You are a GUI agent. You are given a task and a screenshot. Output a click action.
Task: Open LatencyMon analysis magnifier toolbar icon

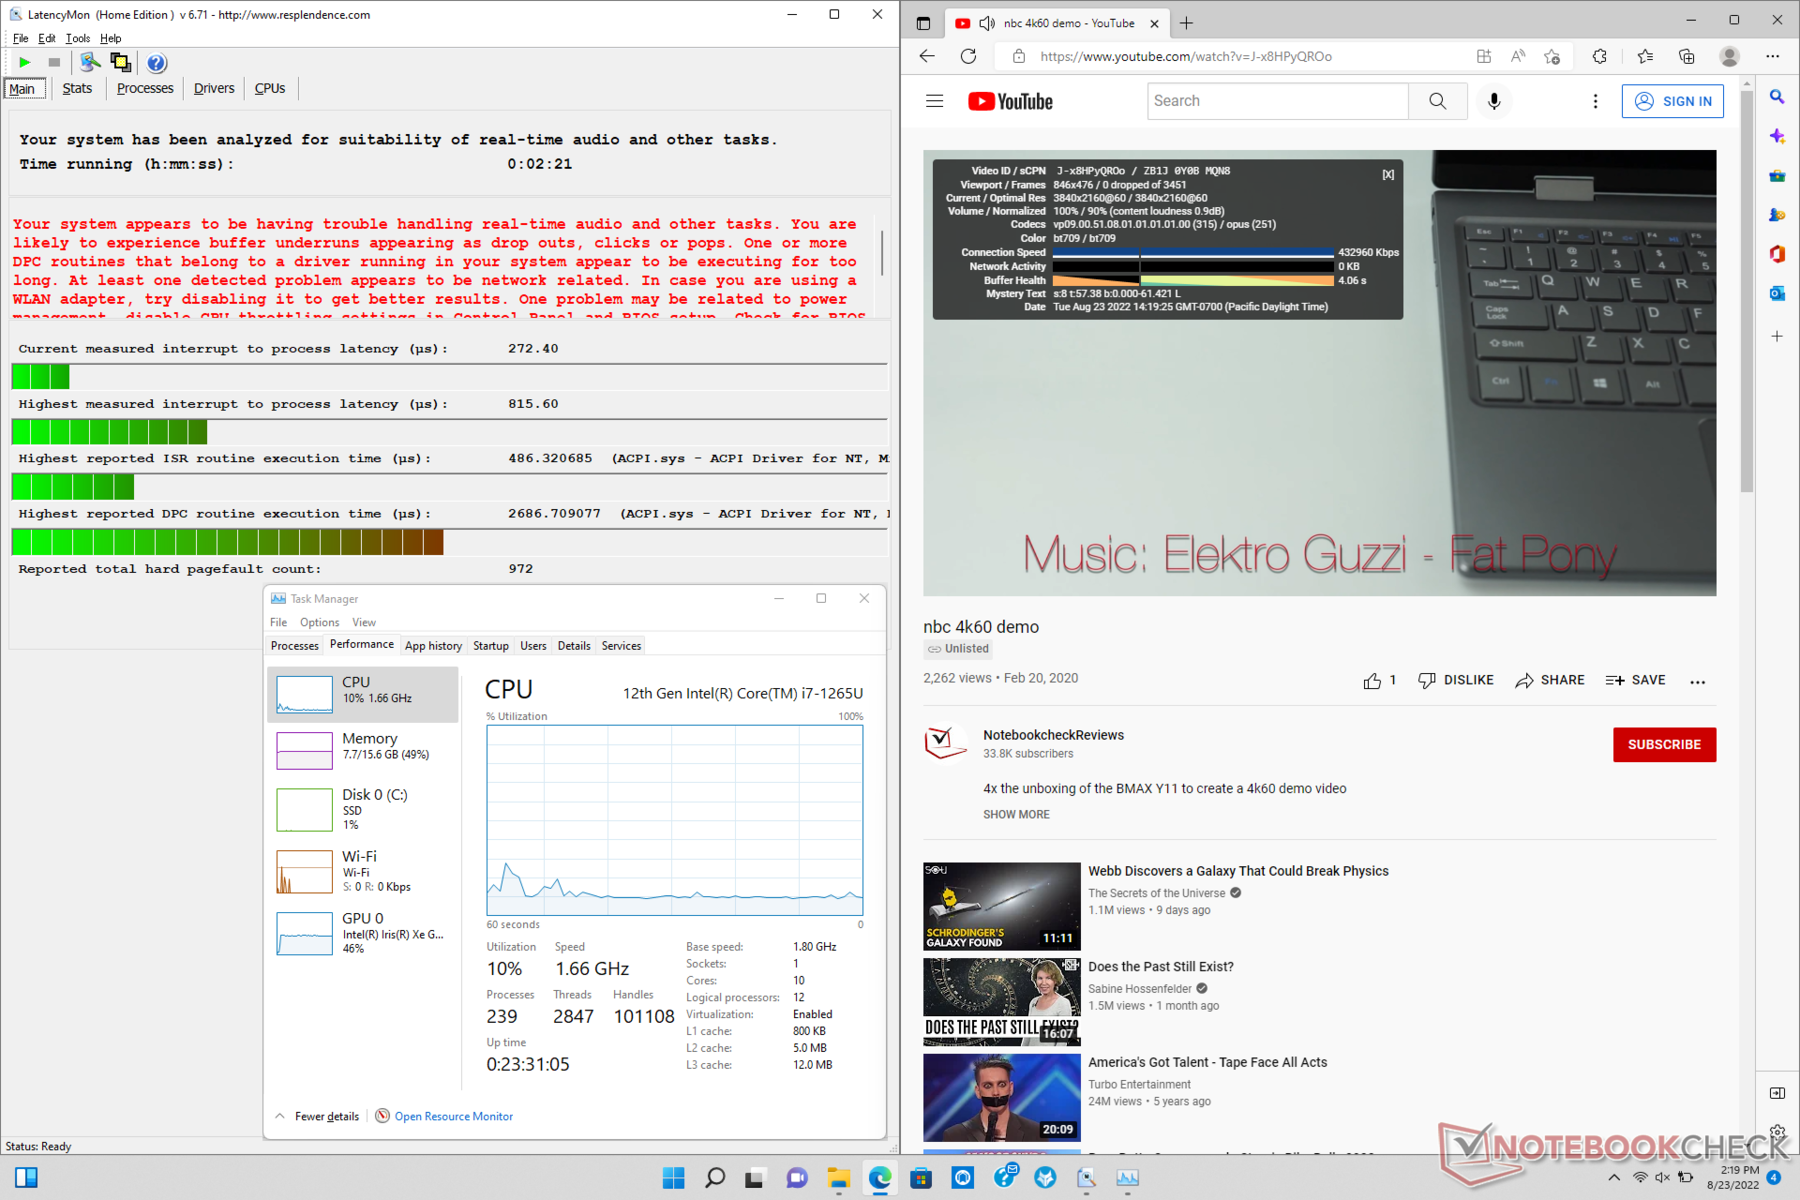[x=90, y=62]
